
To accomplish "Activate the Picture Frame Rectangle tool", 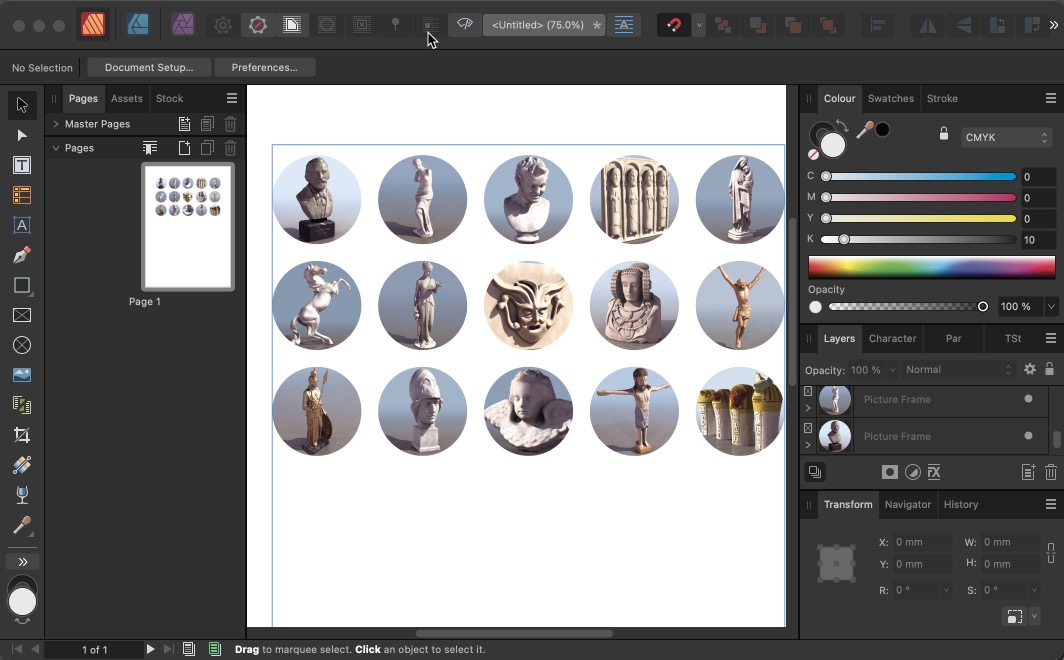I will (22, 315).
